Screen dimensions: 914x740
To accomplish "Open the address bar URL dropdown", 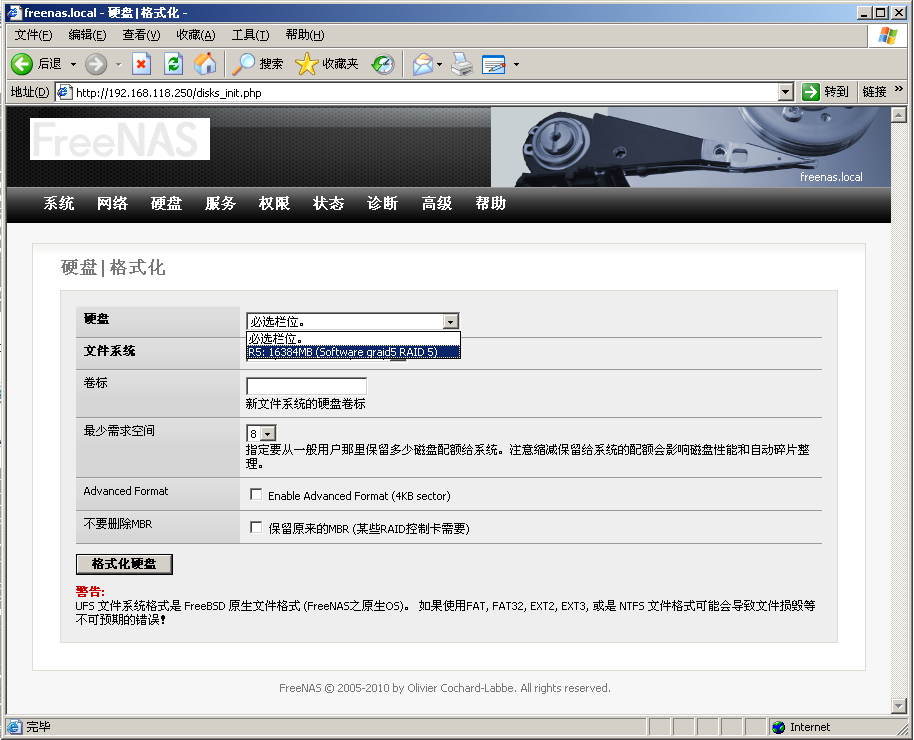I will (x=786, y=92).
